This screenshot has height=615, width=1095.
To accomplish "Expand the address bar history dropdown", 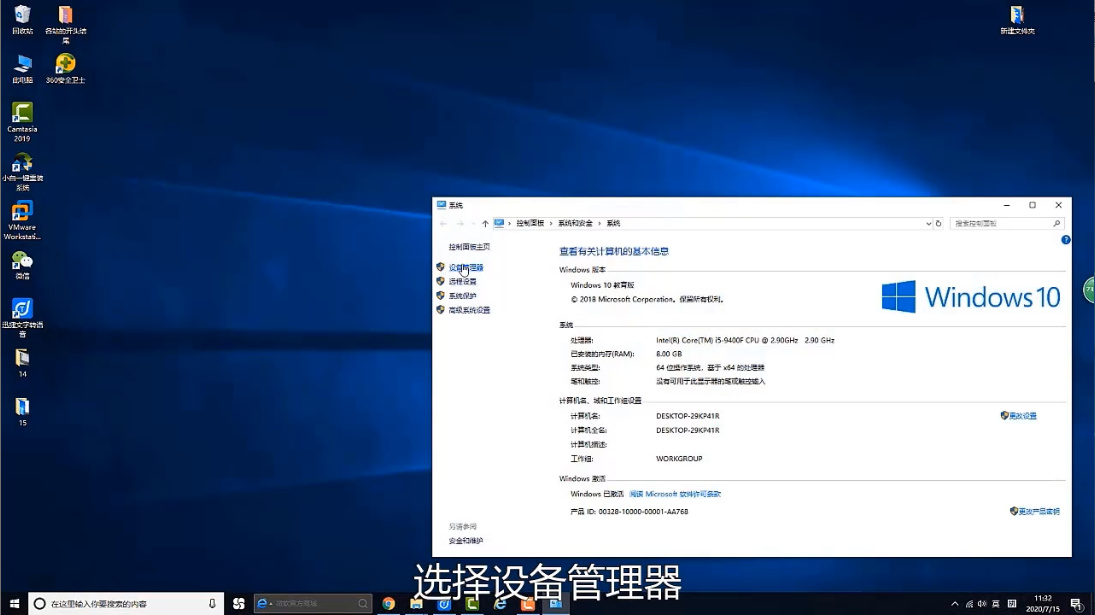I will [928, 224].
